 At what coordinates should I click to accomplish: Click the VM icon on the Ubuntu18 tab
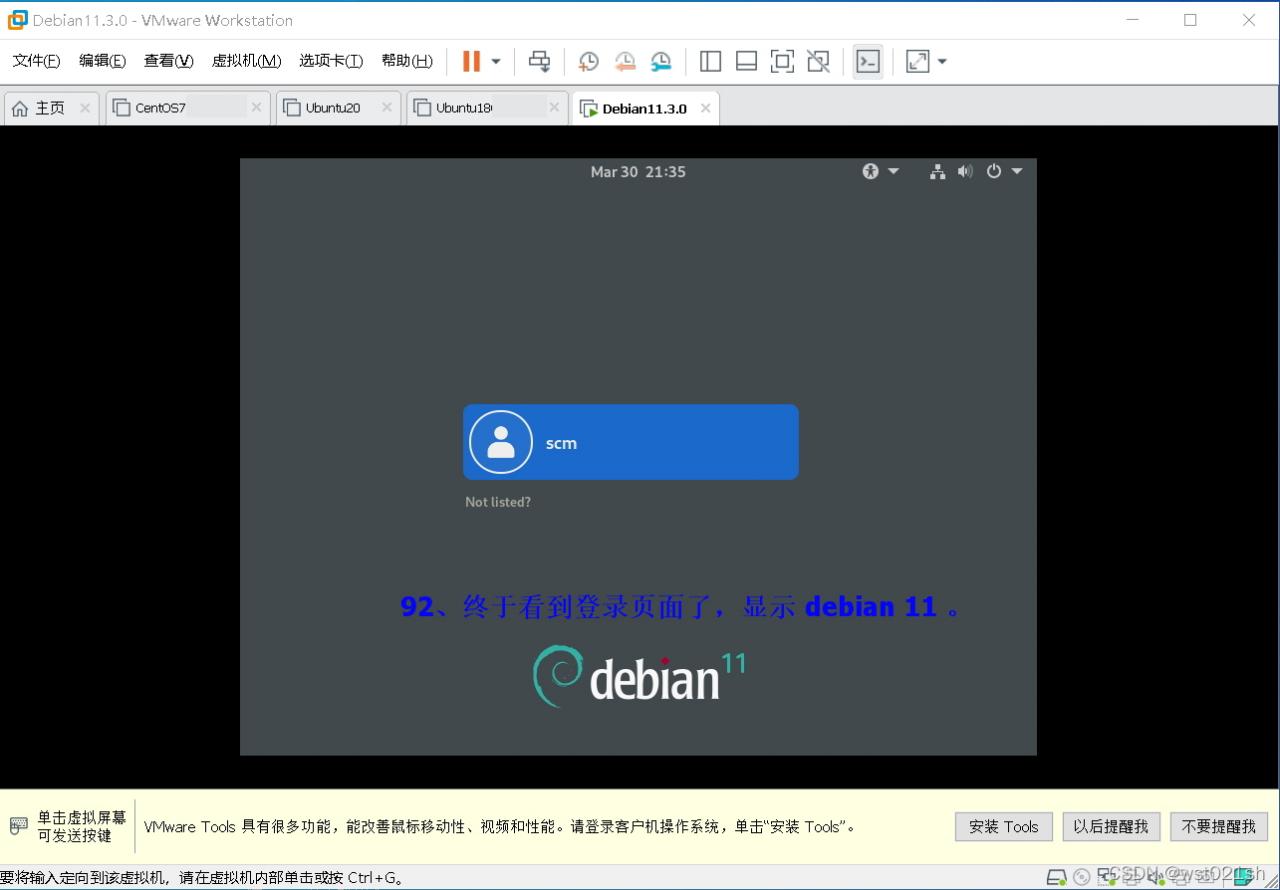(x=422, y=108)
